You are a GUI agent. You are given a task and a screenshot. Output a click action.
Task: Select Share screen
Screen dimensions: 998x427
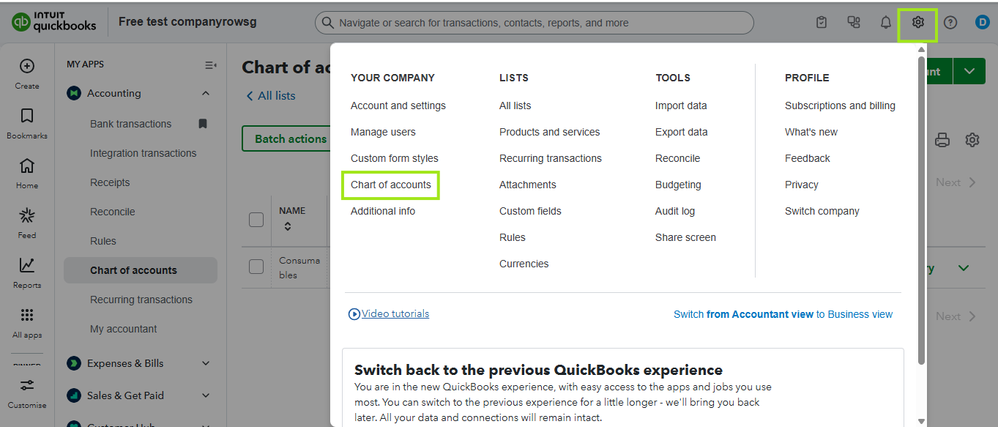[x=685, y=237]
